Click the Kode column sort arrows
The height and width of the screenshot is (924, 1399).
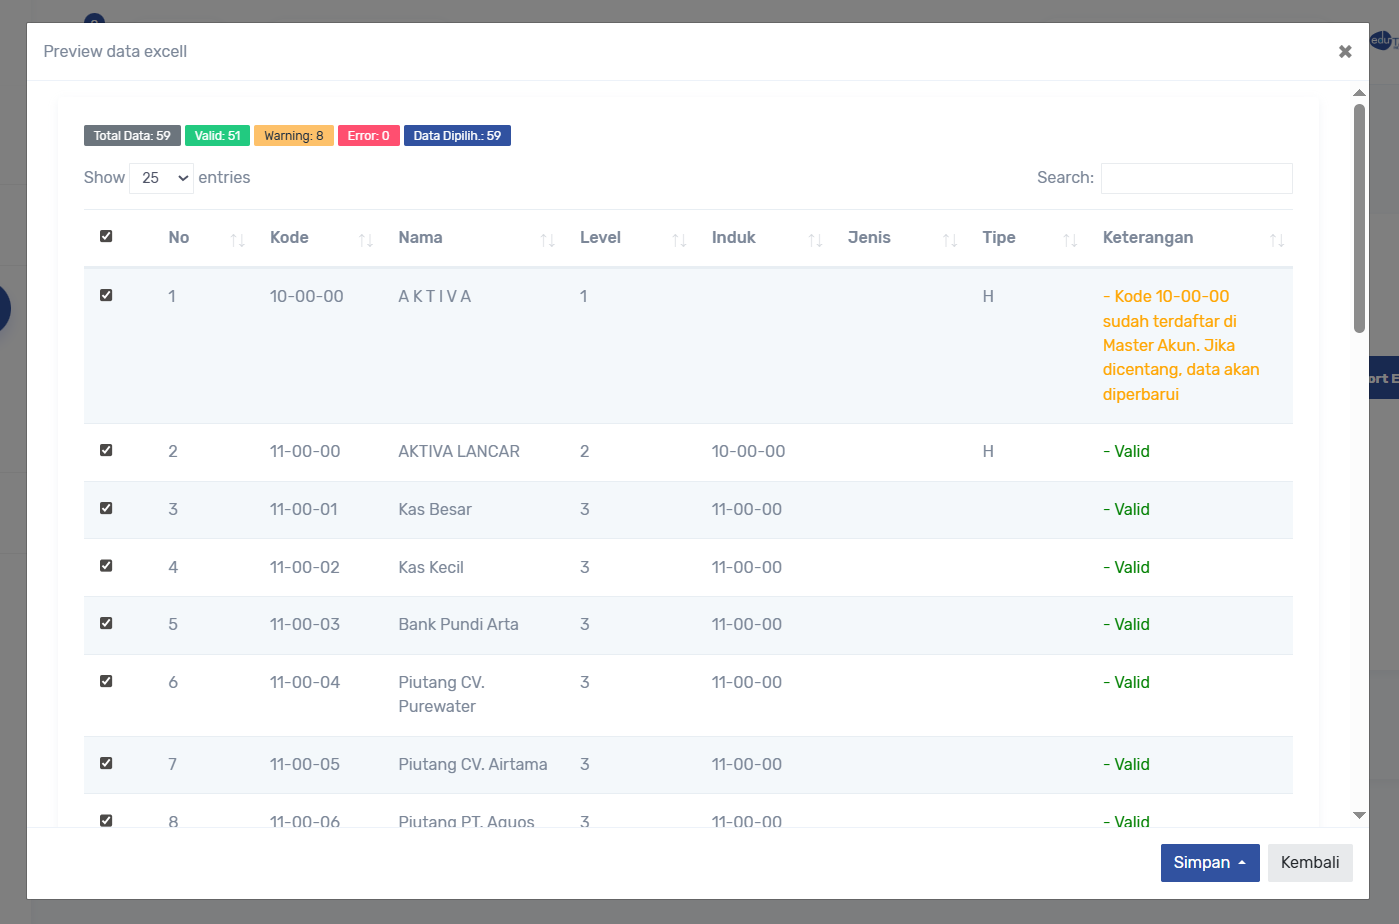click(365, 239)
